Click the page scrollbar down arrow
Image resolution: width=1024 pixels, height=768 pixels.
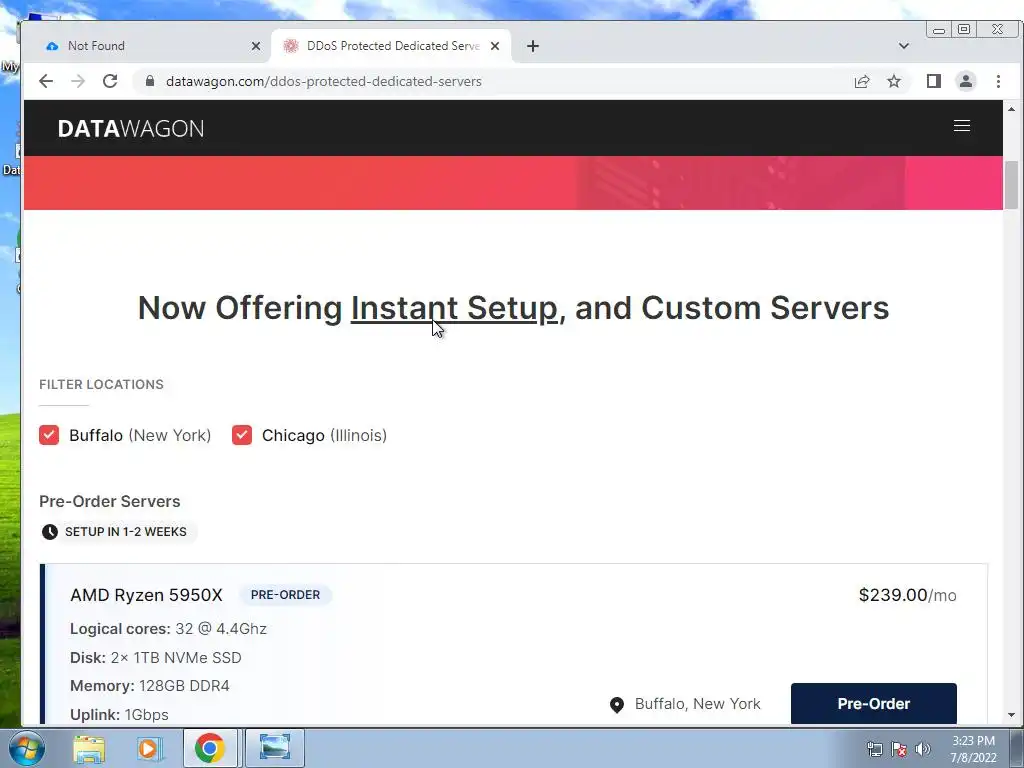click(1012, 715)
